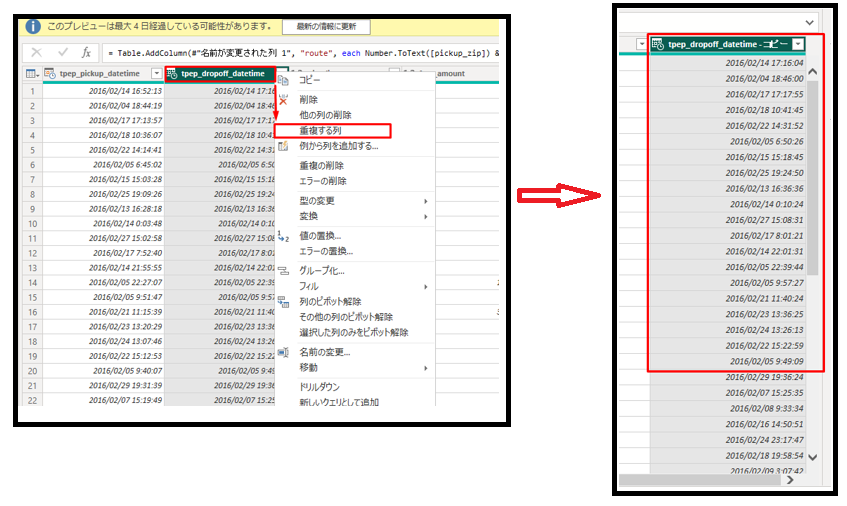The height and width of the screenshot is (506, 847).
Task: Choose 他の列の削除 in the context menu
Action: (325, 115)
